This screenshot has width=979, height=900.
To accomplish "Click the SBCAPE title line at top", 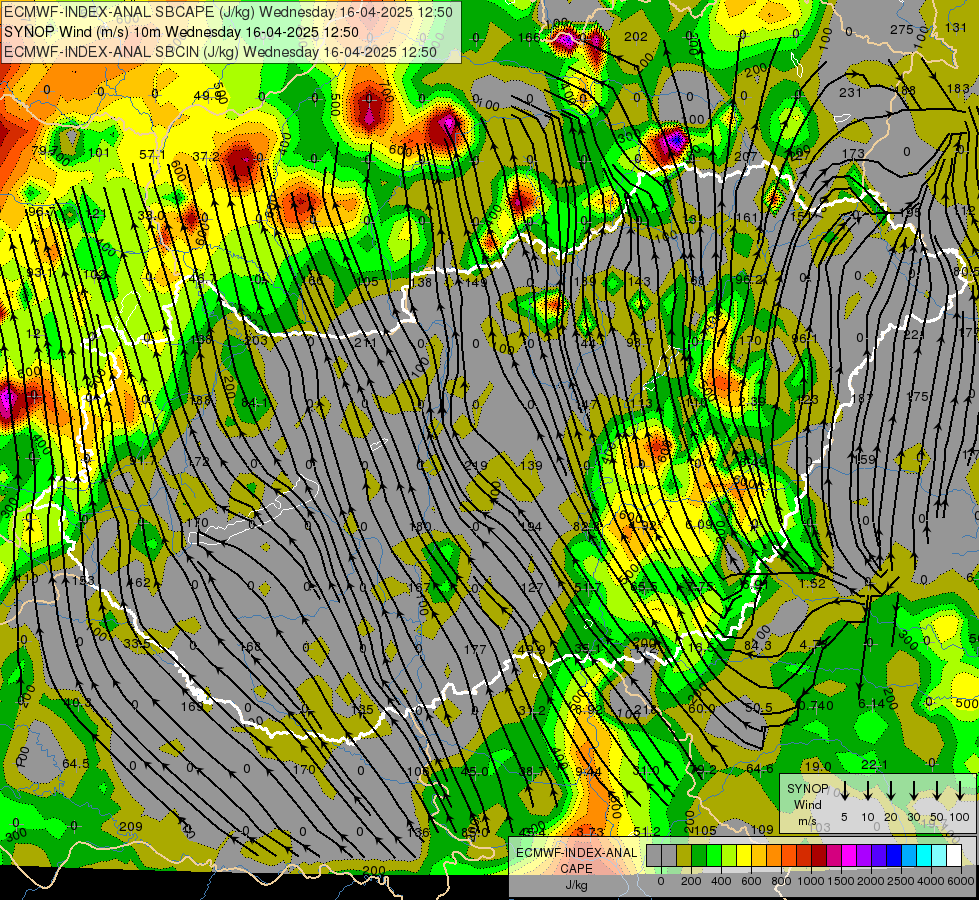I will pyautogui.click(x=229, y=11).
